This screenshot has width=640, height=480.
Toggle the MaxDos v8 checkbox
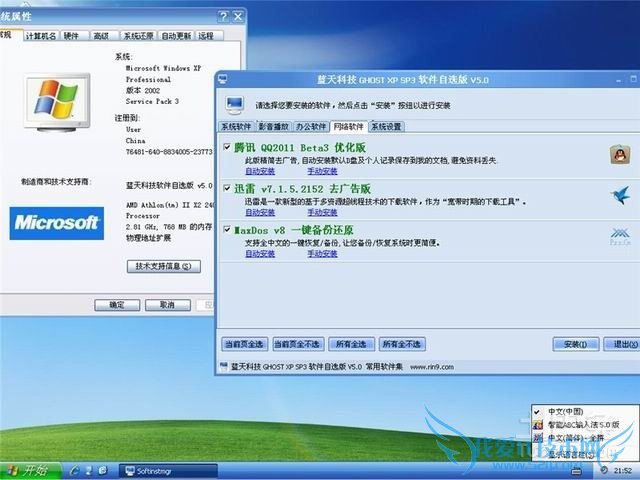[226, 230]
